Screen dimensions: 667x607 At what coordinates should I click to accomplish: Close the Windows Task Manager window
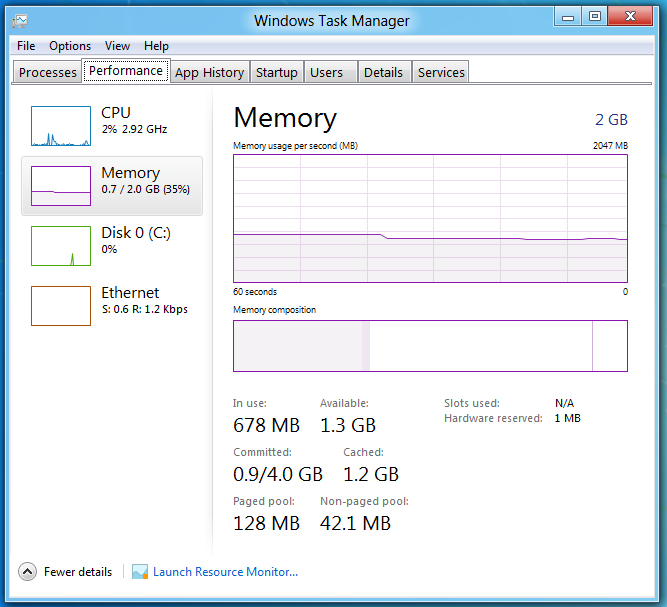pos(630,16)
